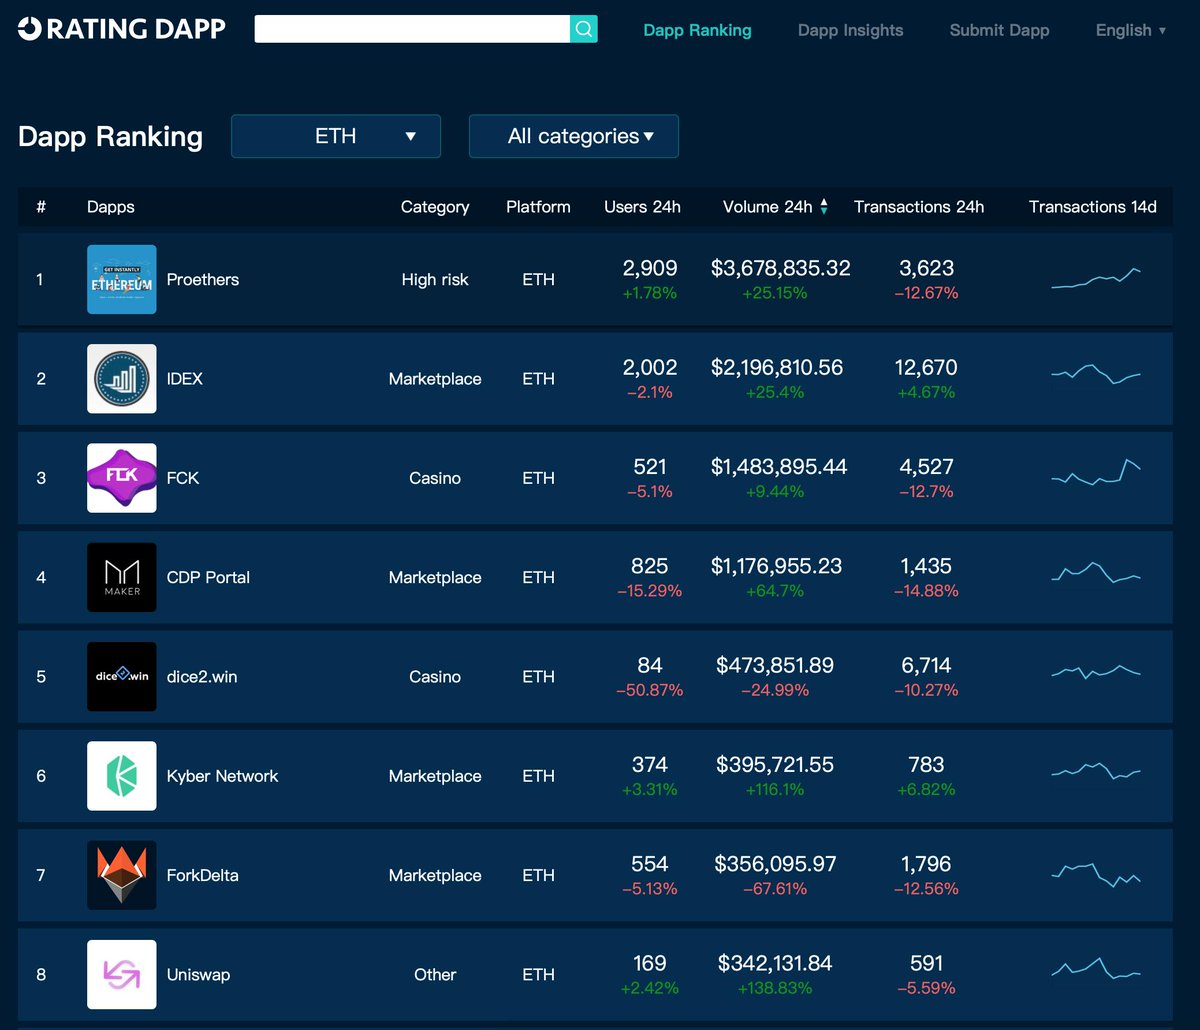Open the ForkDelta name link
Viewport: 1200px width, 1030px height.
click(x=203, y=875)
